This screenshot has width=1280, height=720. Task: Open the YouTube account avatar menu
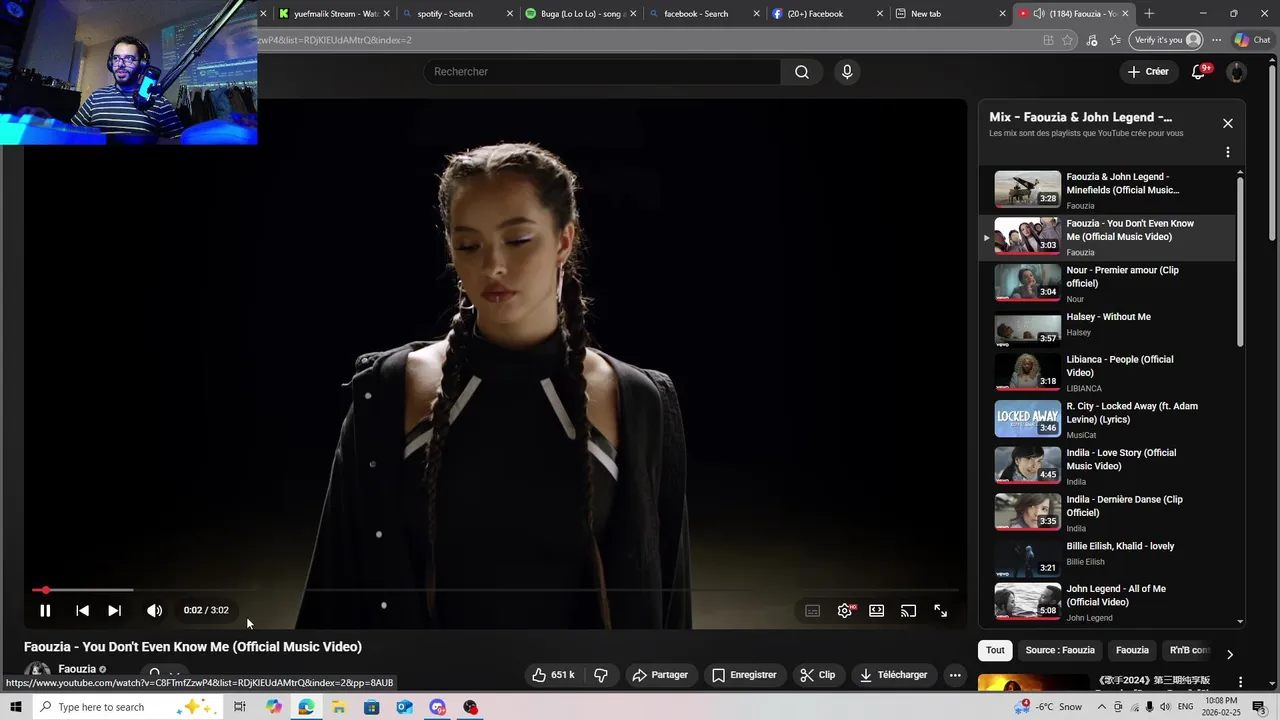click(x=1237, y=72)
